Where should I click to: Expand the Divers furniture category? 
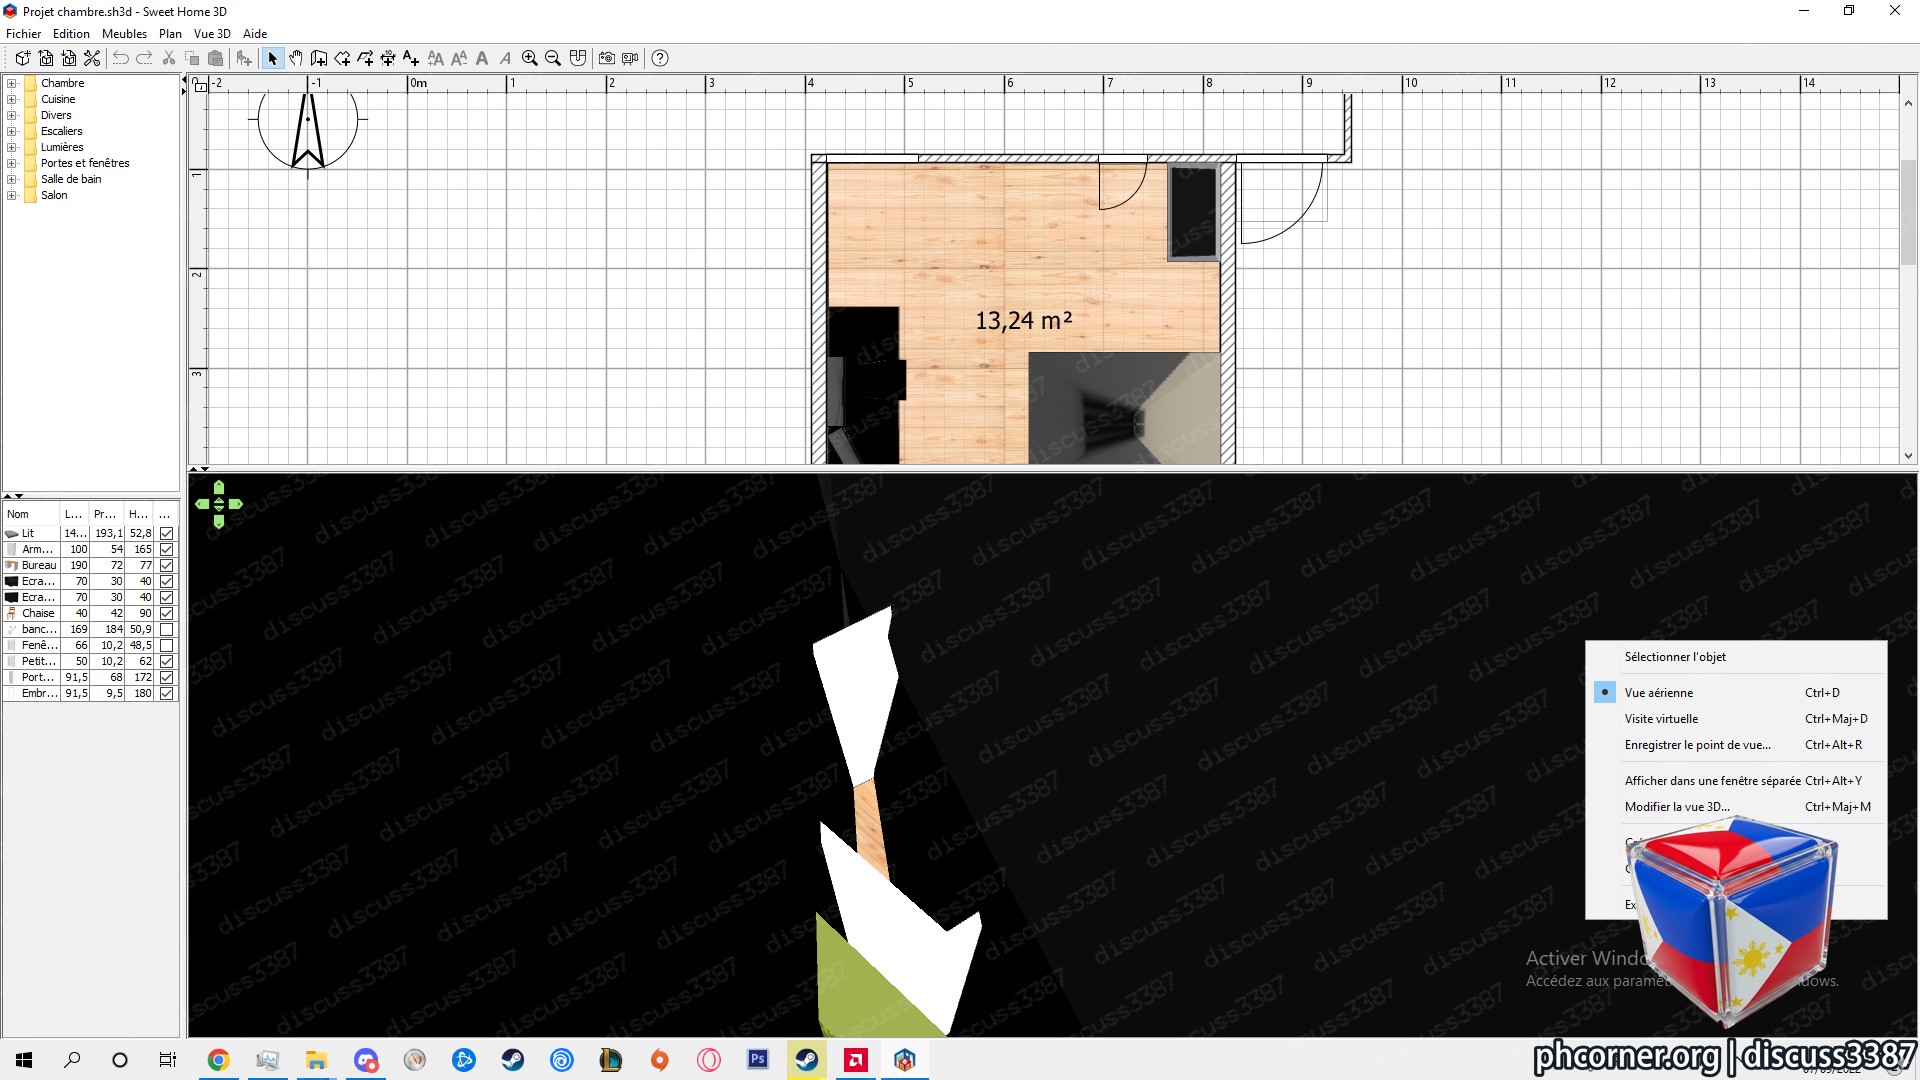(x=12, y=115)
